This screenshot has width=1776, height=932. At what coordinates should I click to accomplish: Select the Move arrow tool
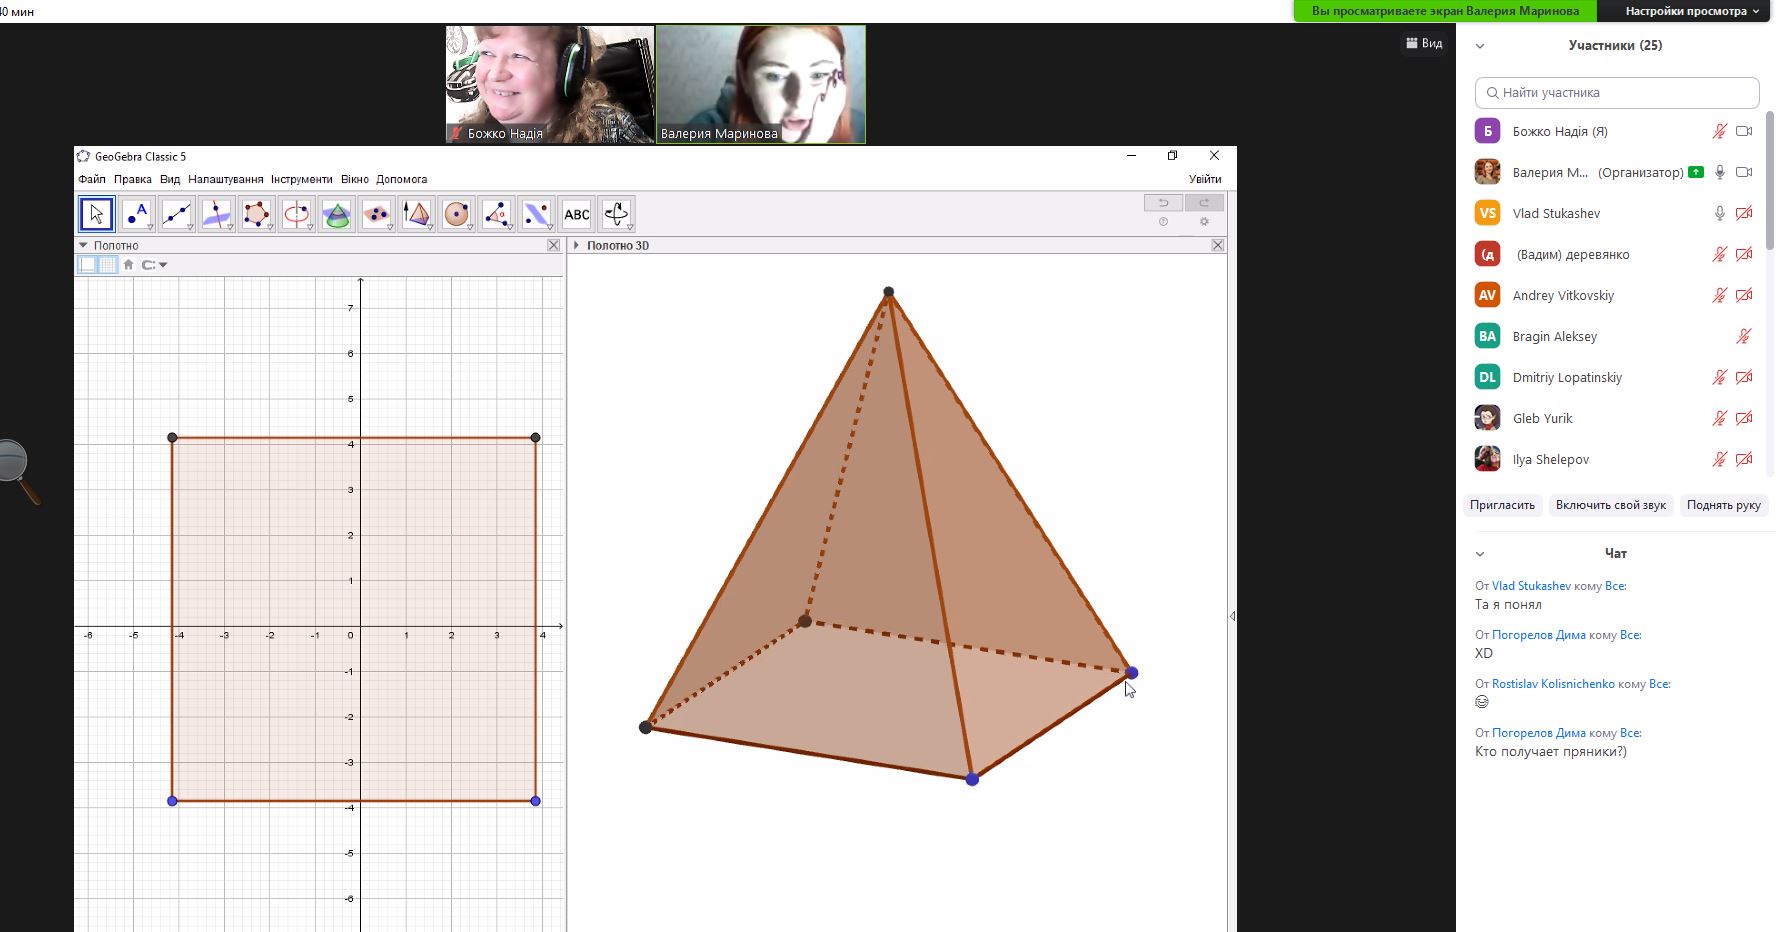(97, 214)
